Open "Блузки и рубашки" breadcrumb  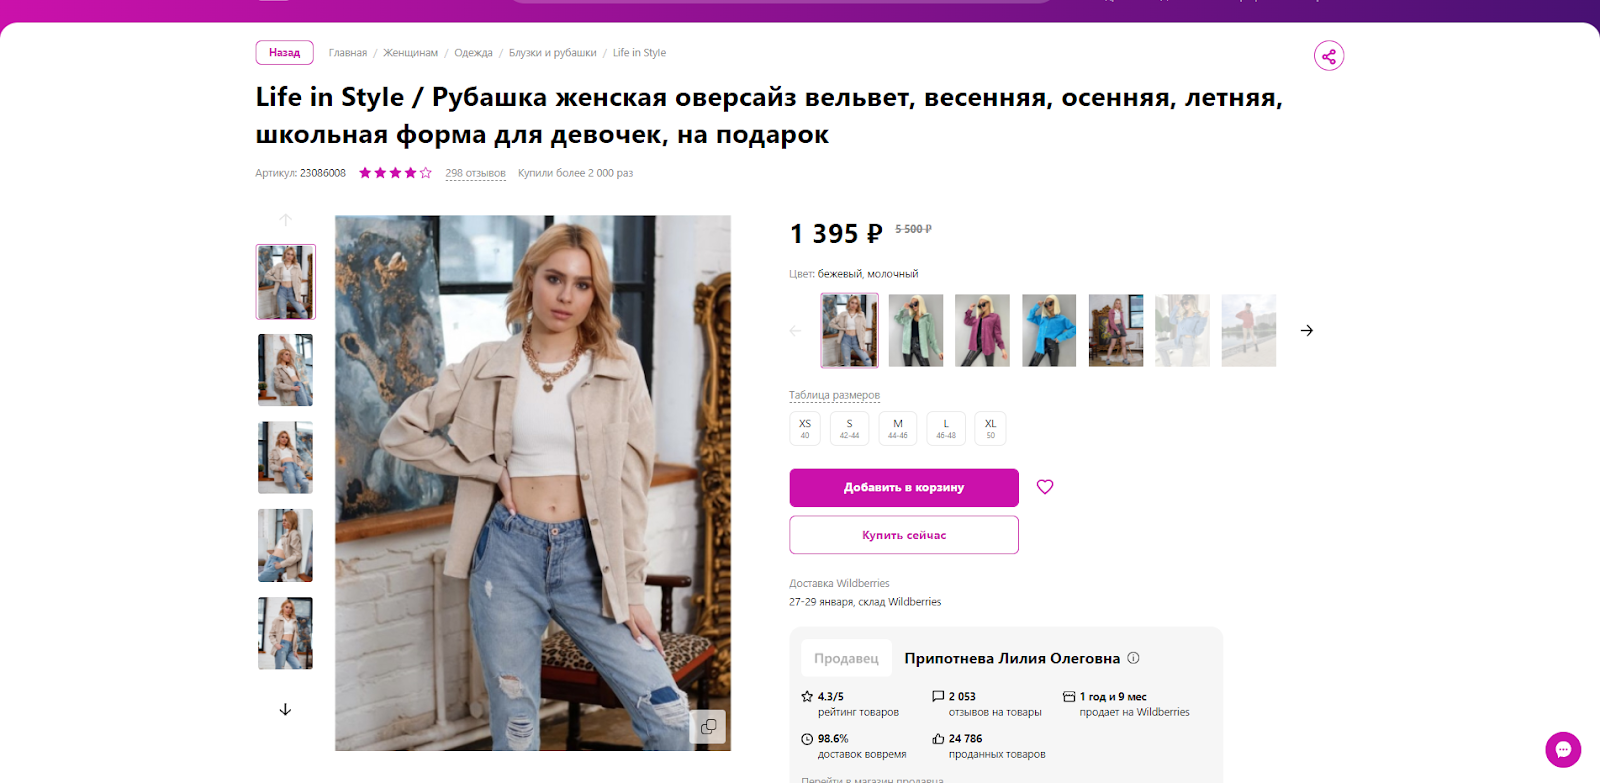click(x=552, y=53)
